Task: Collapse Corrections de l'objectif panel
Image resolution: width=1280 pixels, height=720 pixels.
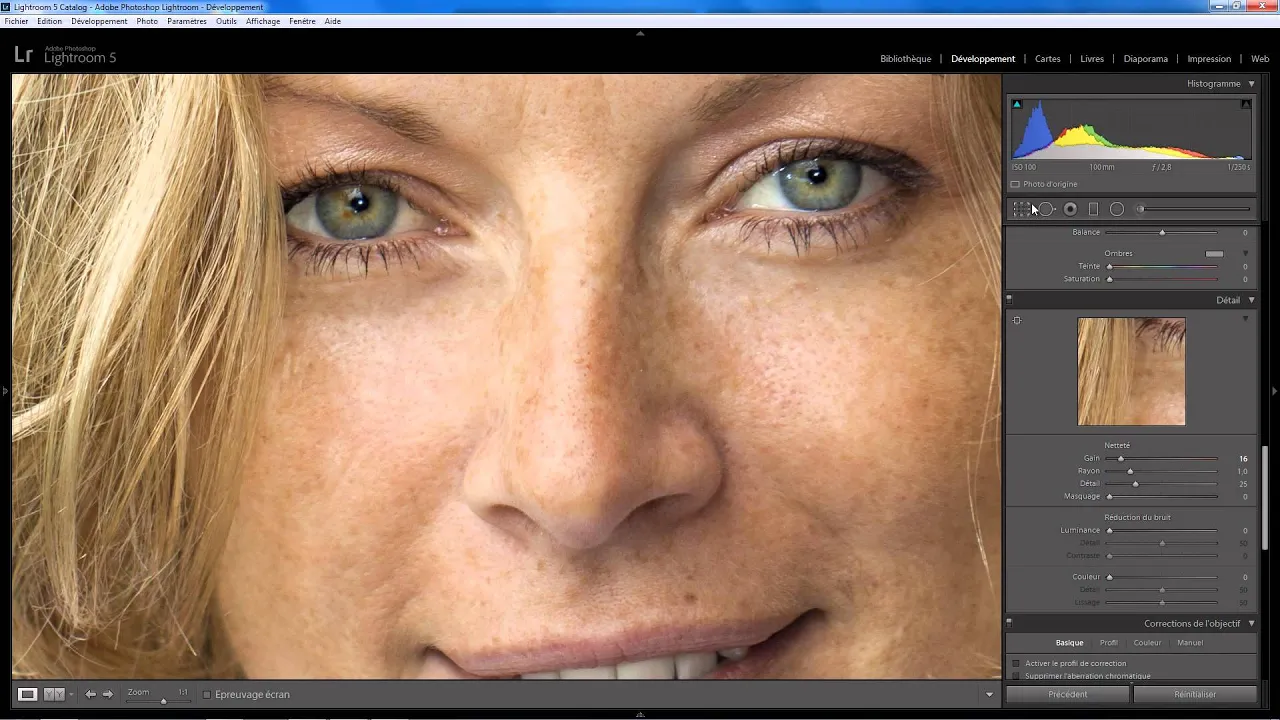Action: (x=1251, y=624)
